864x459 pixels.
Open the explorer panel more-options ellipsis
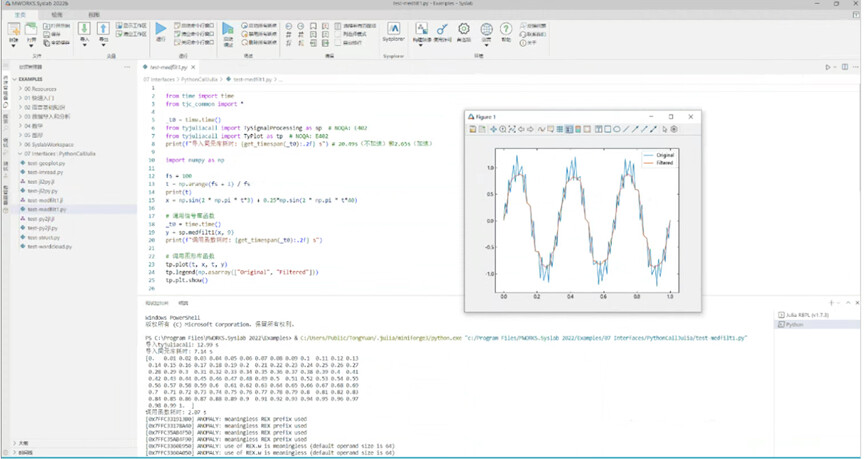coord(127,67)
